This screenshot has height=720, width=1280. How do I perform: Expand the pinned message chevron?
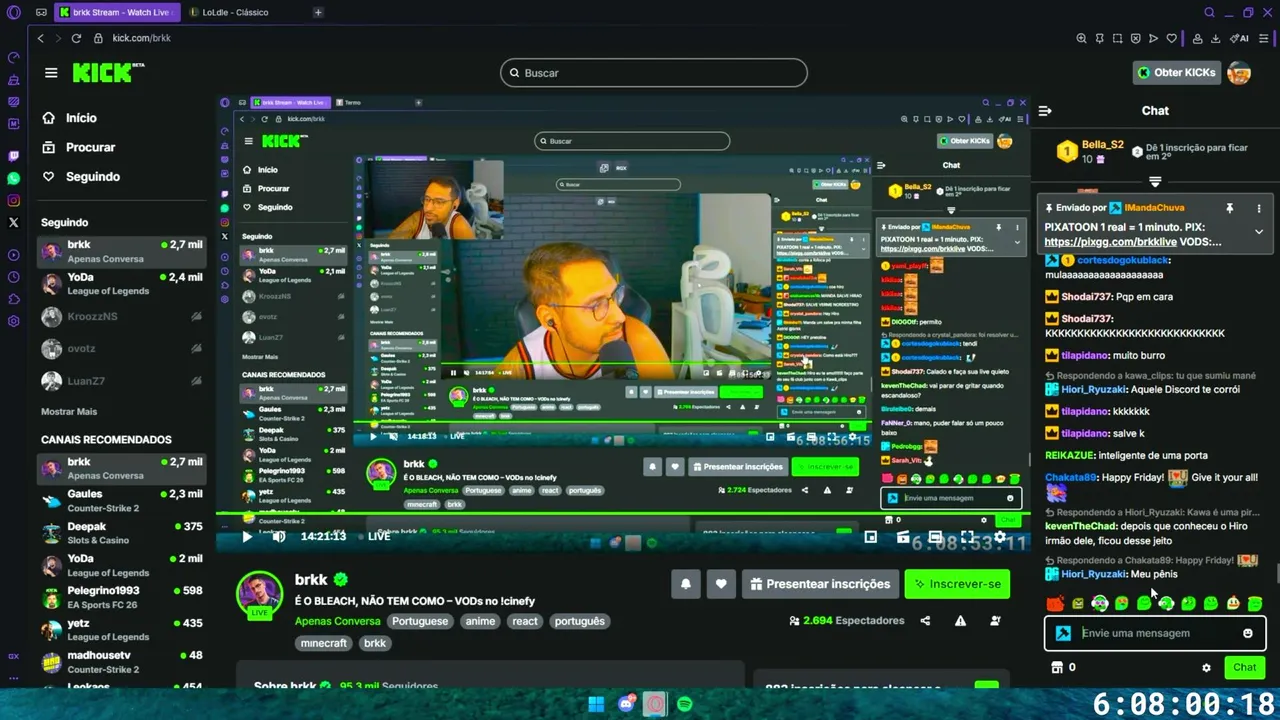pos(1259,231)
